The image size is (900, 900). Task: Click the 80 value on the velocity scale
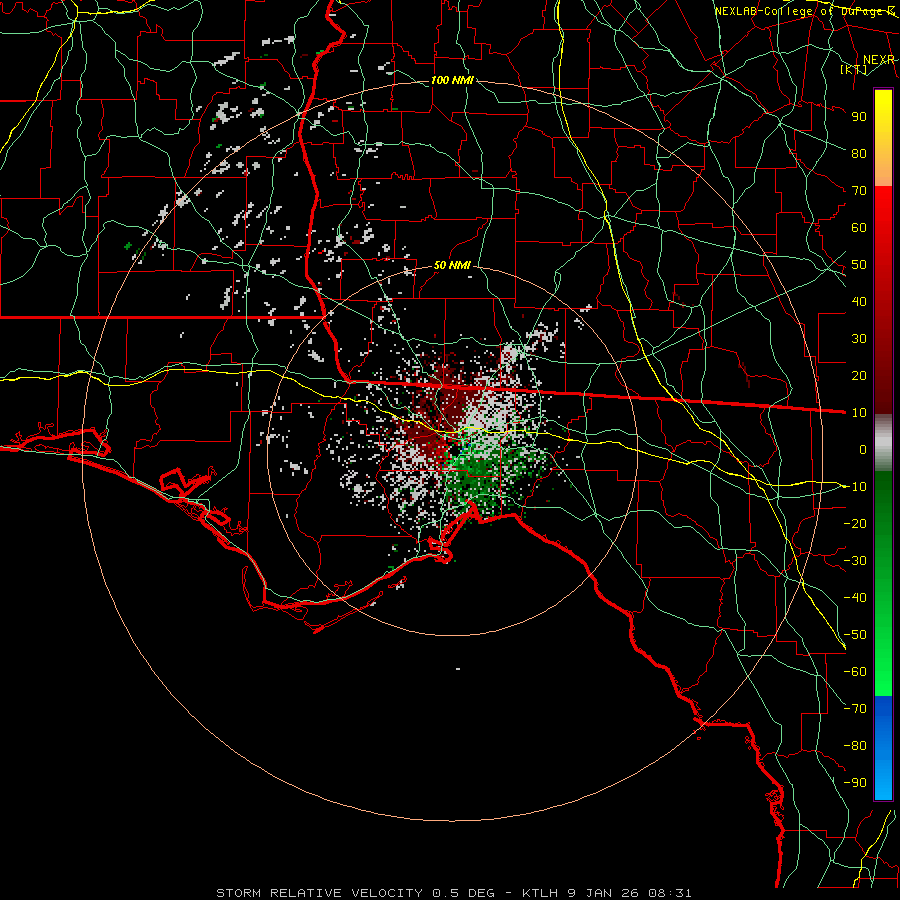pos(859,153)
